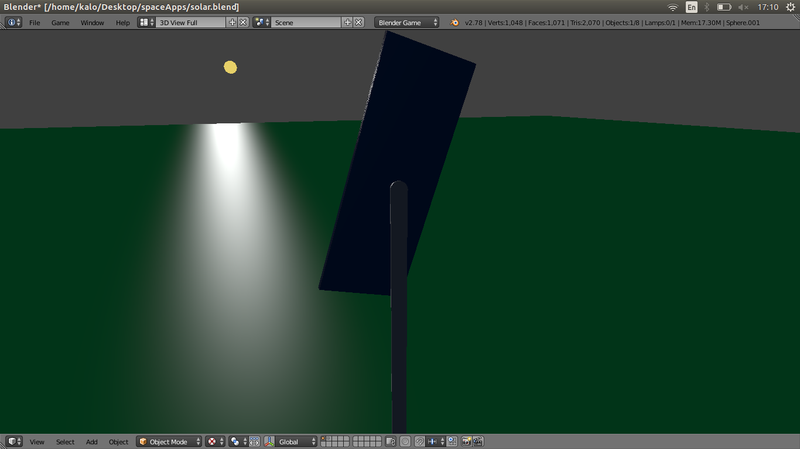Expand the Object Mode dropdown
This screenshot has height=449, width=800.
pos(169,441)
